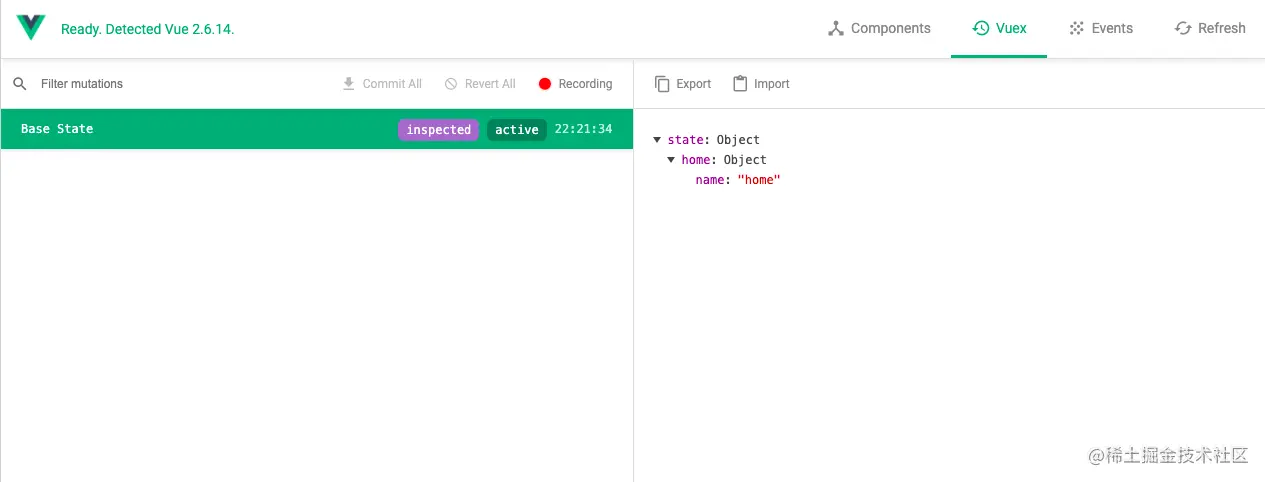Click the Refresh button
This screenshot has height=482, width=1265.
(1210, 28)
